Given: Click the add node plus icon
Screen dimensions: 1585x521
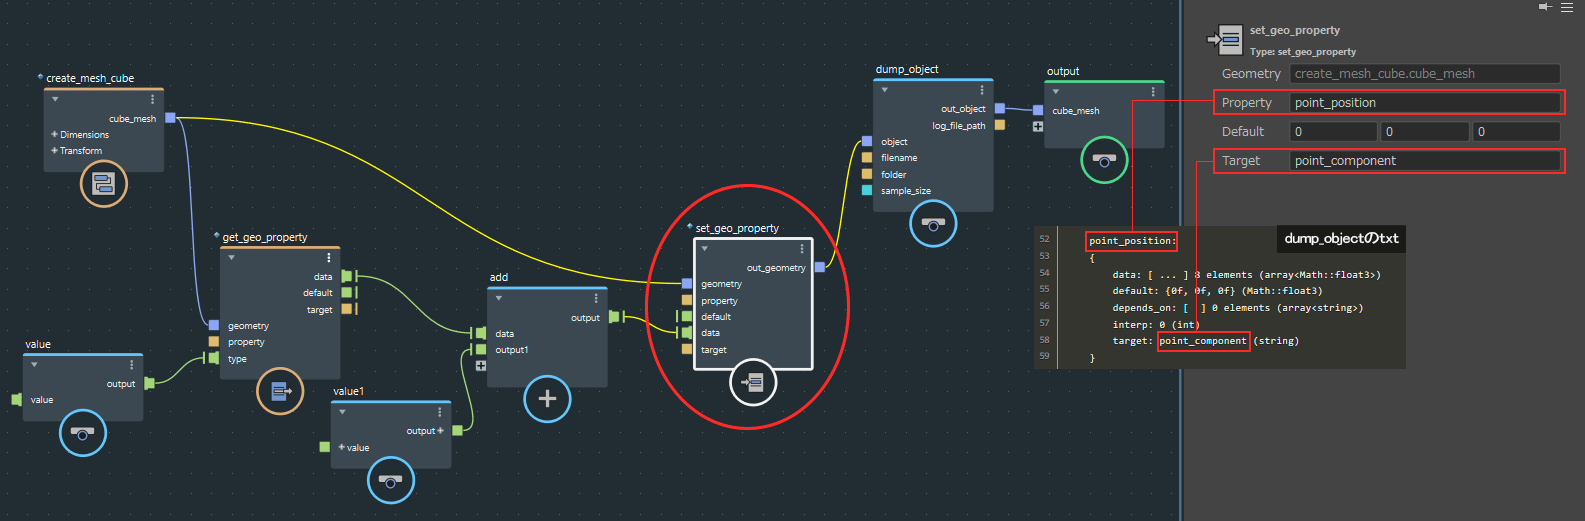Looking at the screenshot, I should [547, 399].
